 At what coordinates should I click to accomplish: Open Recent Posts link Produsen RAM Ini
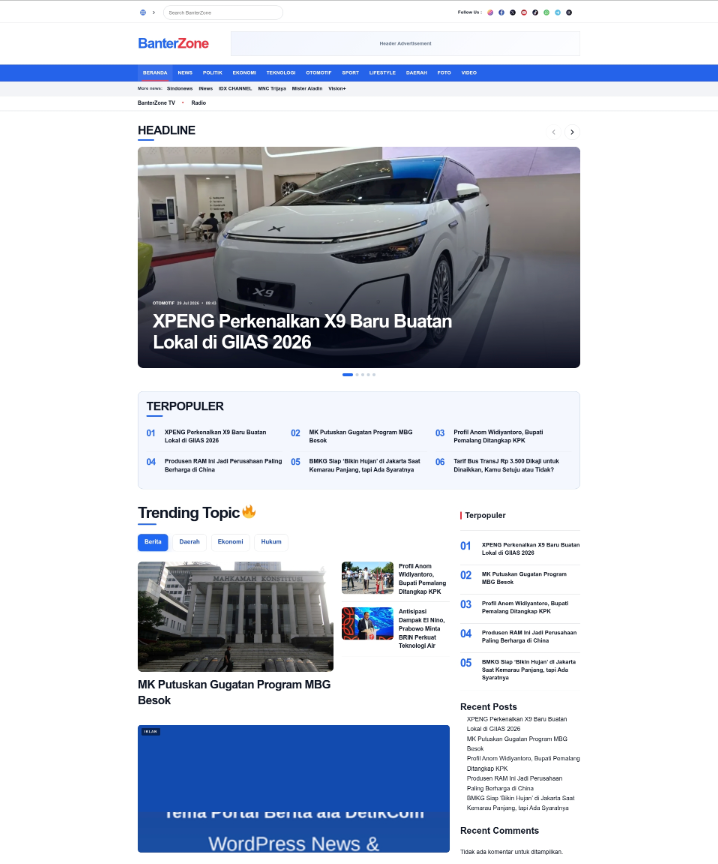pyautogui.click(x=514, y=784)
